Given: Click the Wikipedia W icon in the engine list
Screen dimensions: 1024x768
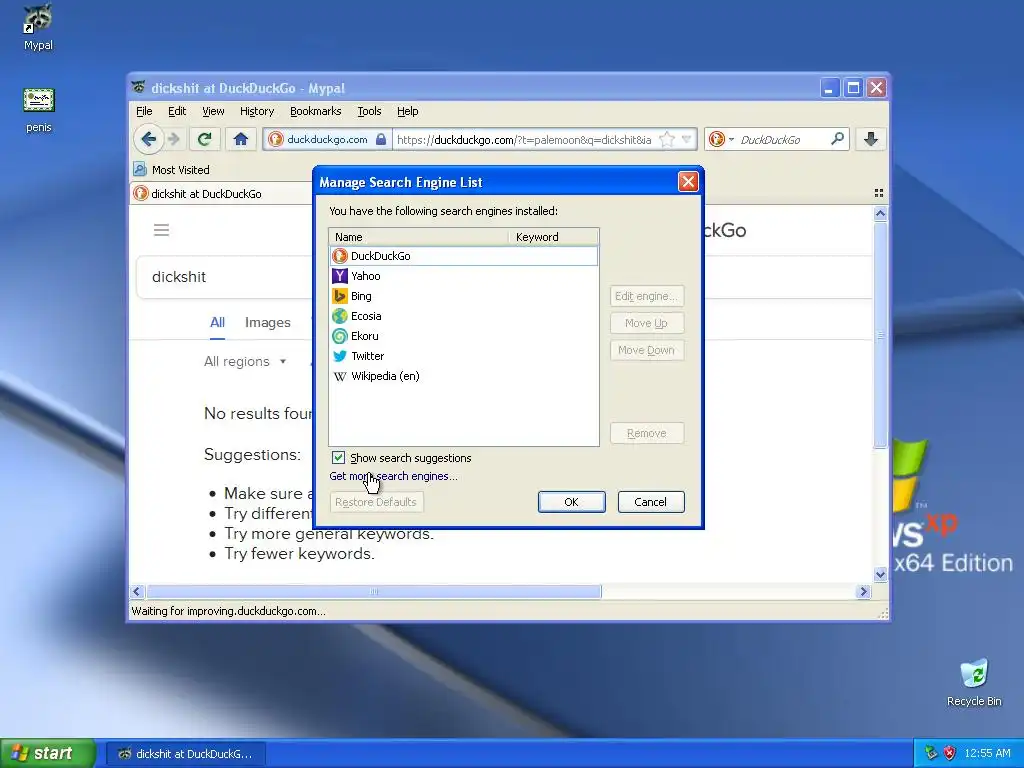Looking at the screenshot, I should point(340,376).
